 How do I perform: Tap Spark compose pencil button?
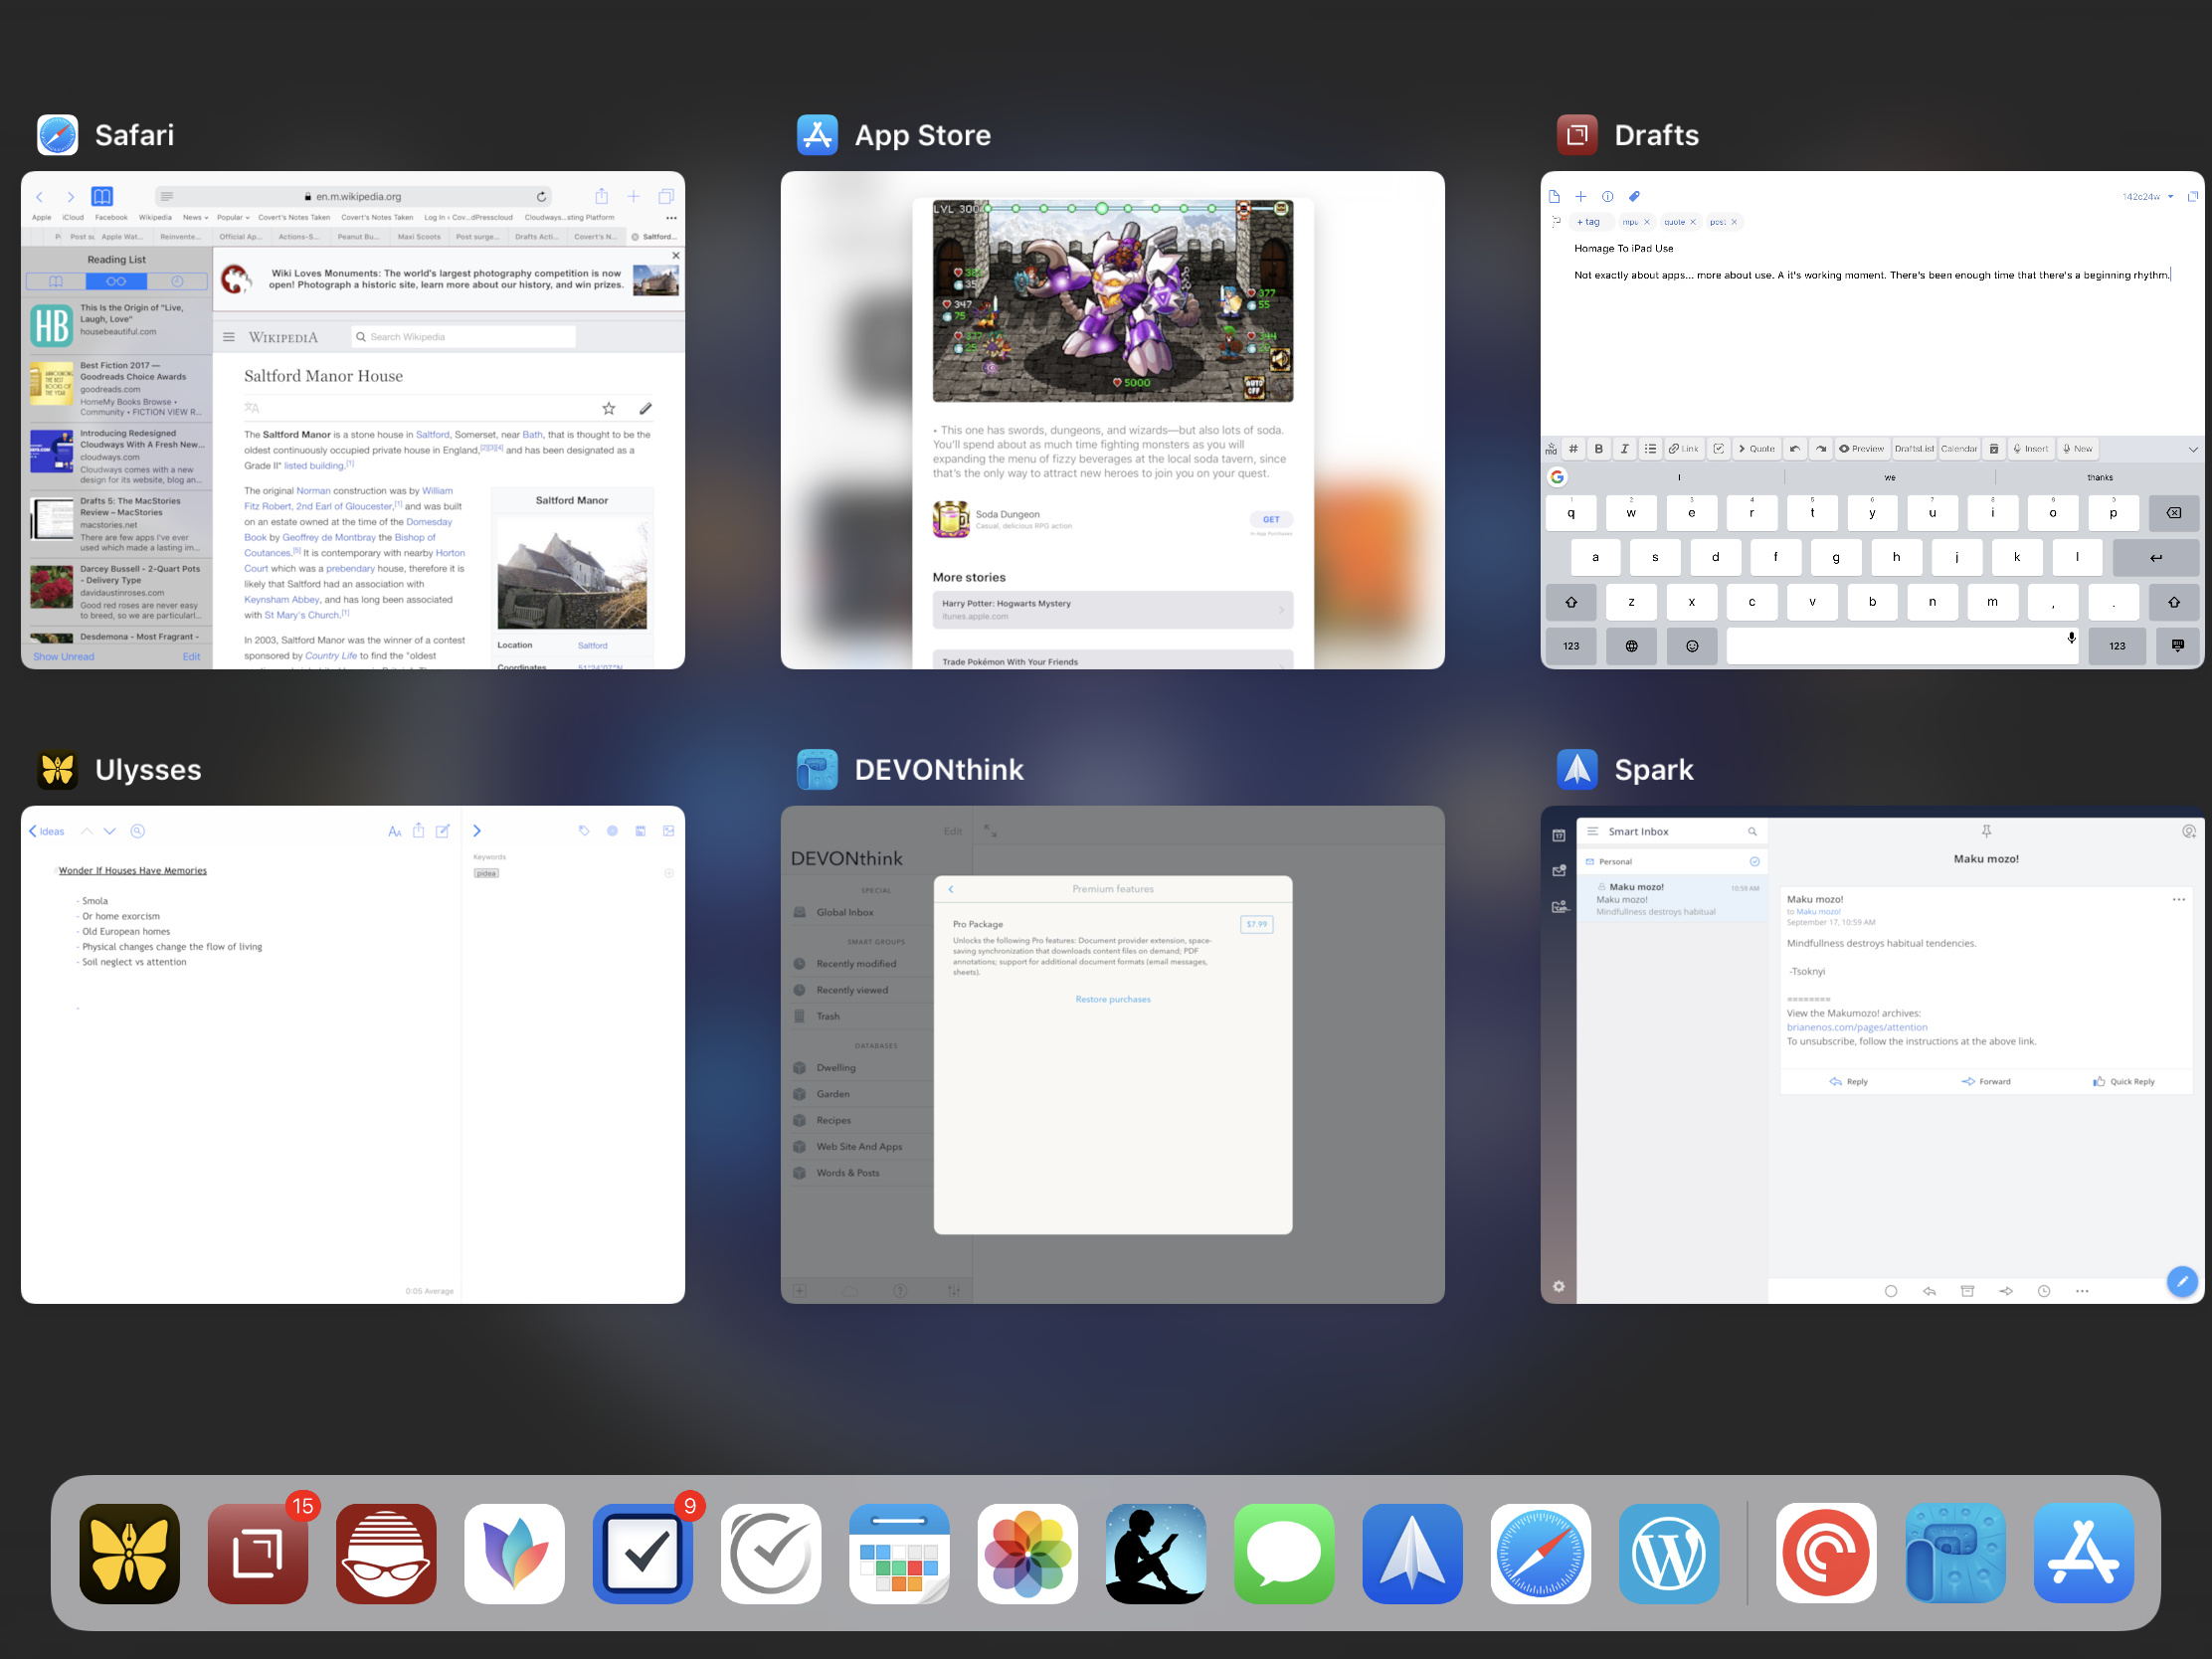pyautogui.click(x=2181, y=1281)
